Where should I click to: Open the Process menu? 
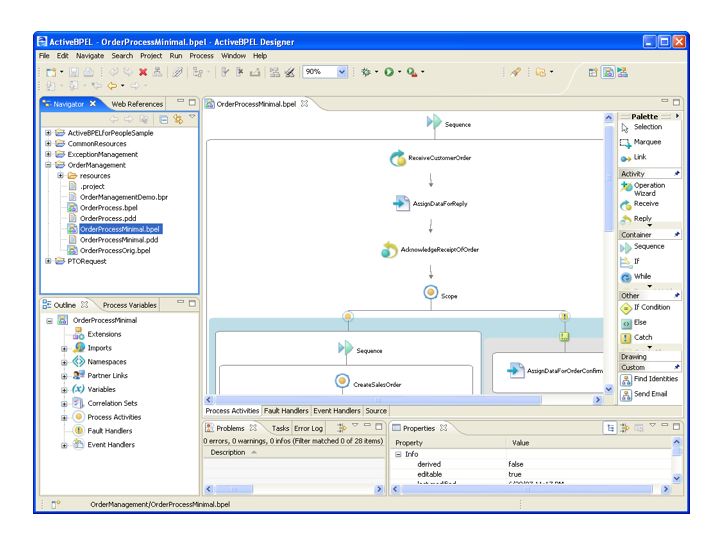point(201,56)
